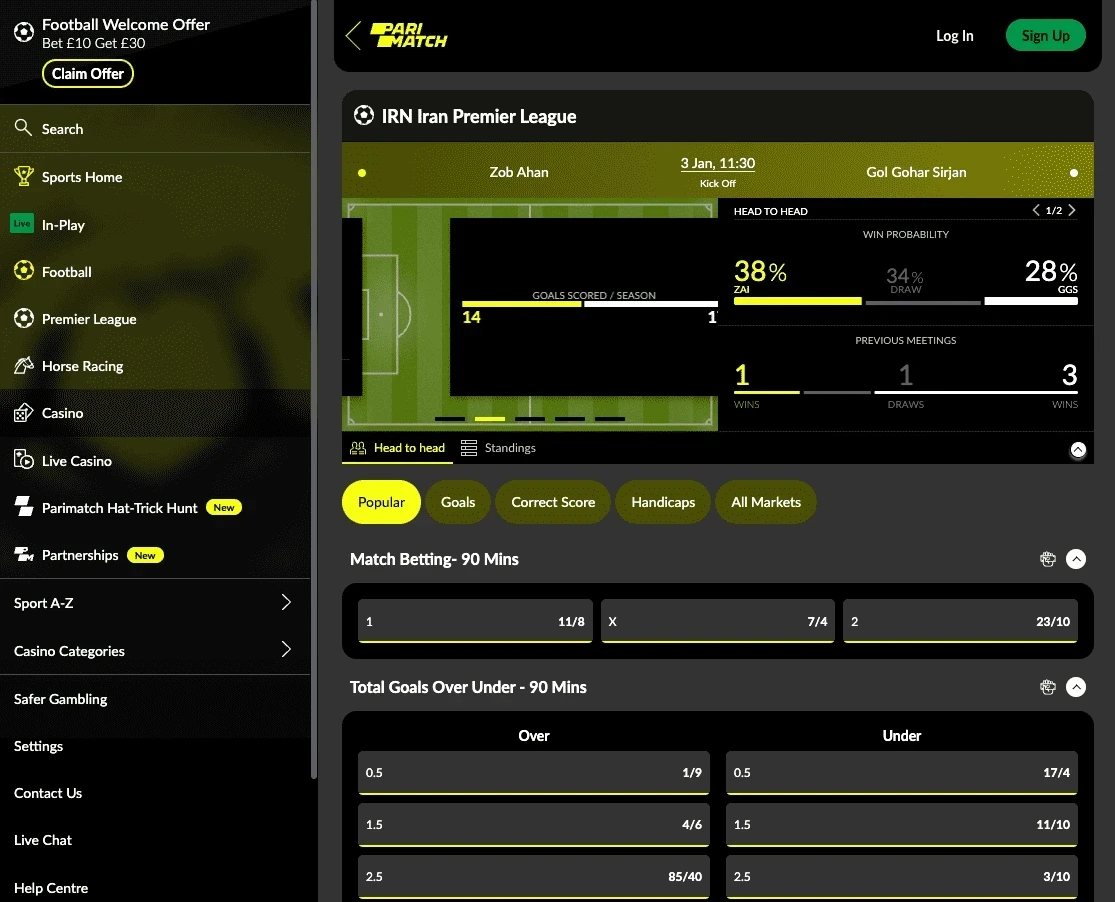Click the 3 Jan, 11:30 kick-off time

pyautogui.click(x=717, y=164)
